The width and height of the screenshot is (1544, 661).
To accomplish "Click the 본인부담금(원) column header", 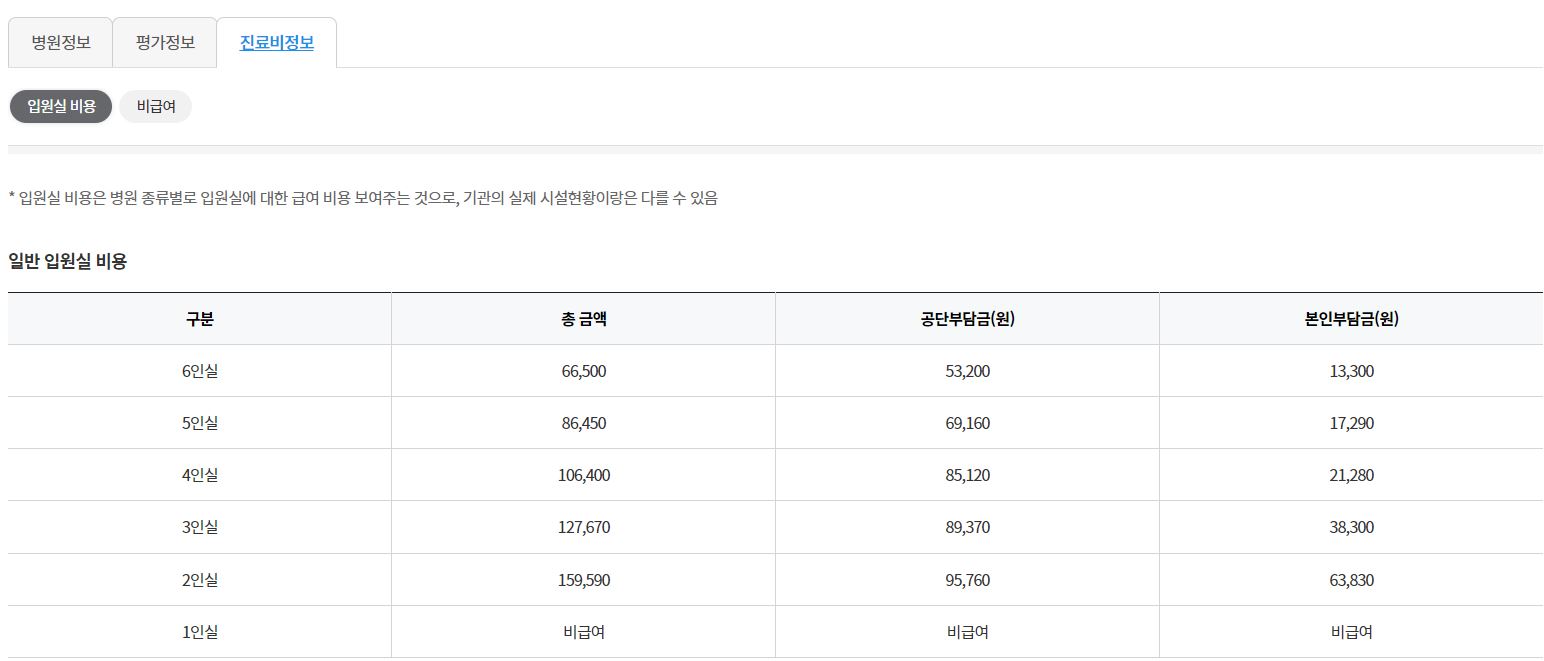I will 1350,318.
